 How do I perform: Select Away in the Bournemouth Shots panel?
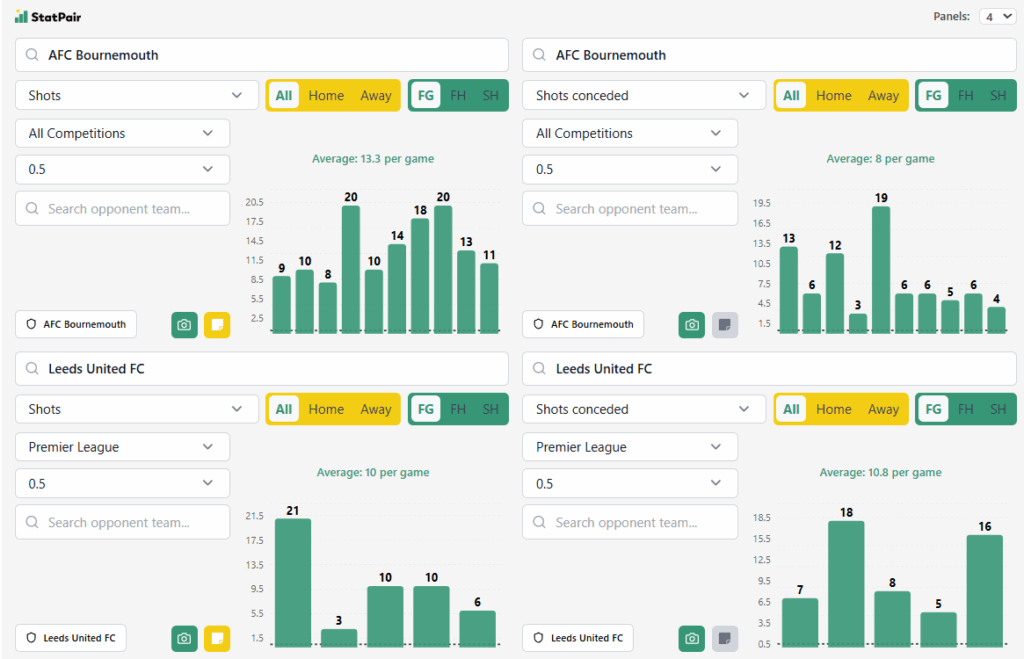(x=376, y=95)
